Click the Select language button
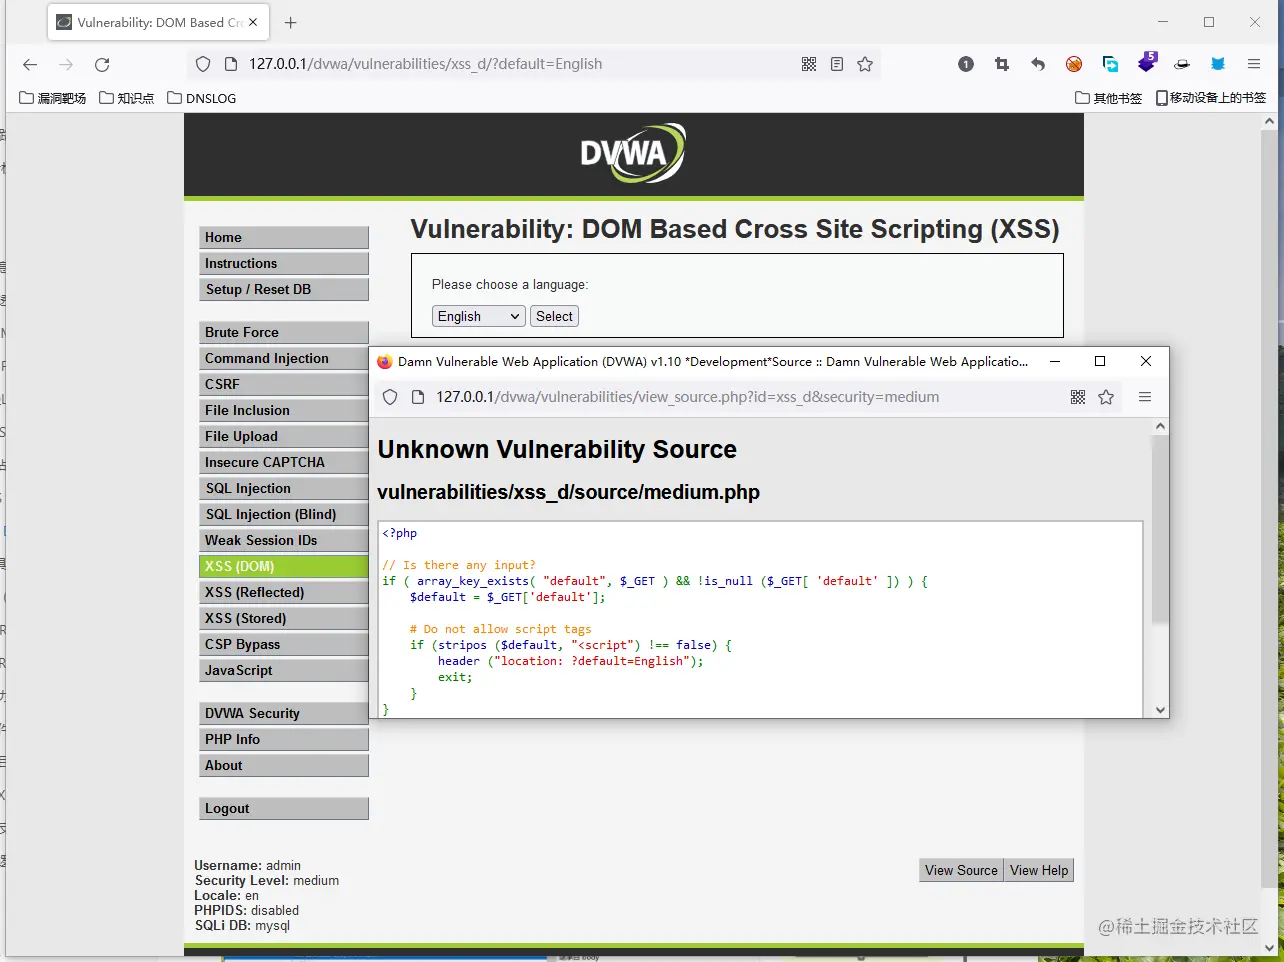 (554, 316)
